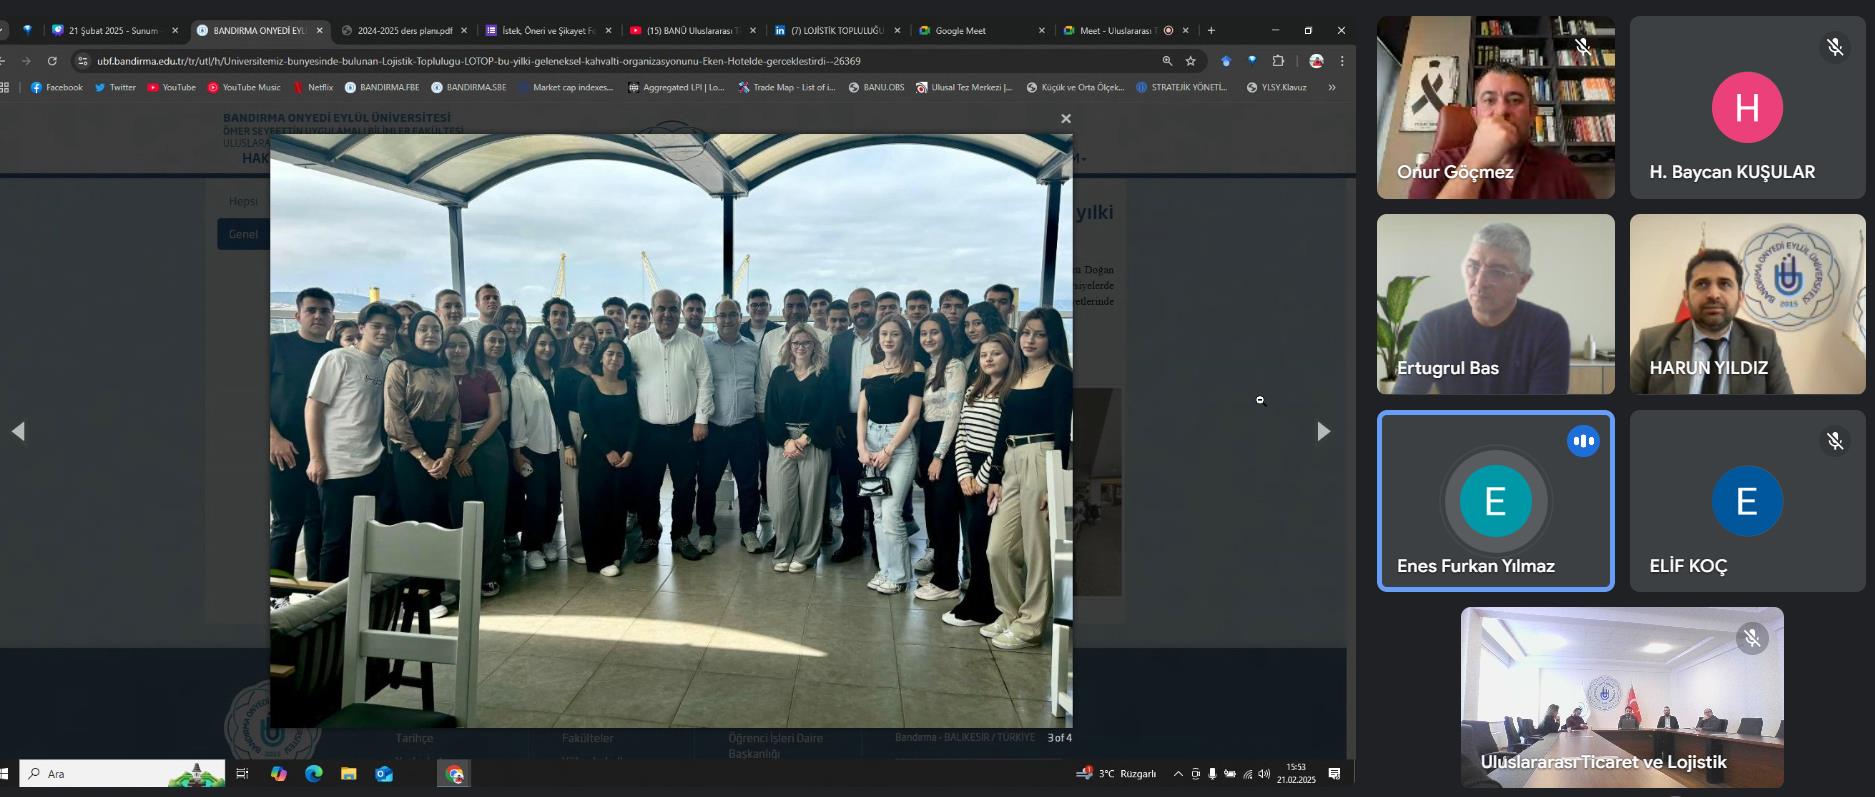Click muted mic icon on ELİF KOÇ tile
The height and width of the screenshot is (797, 1875).
coord(1835,441)
